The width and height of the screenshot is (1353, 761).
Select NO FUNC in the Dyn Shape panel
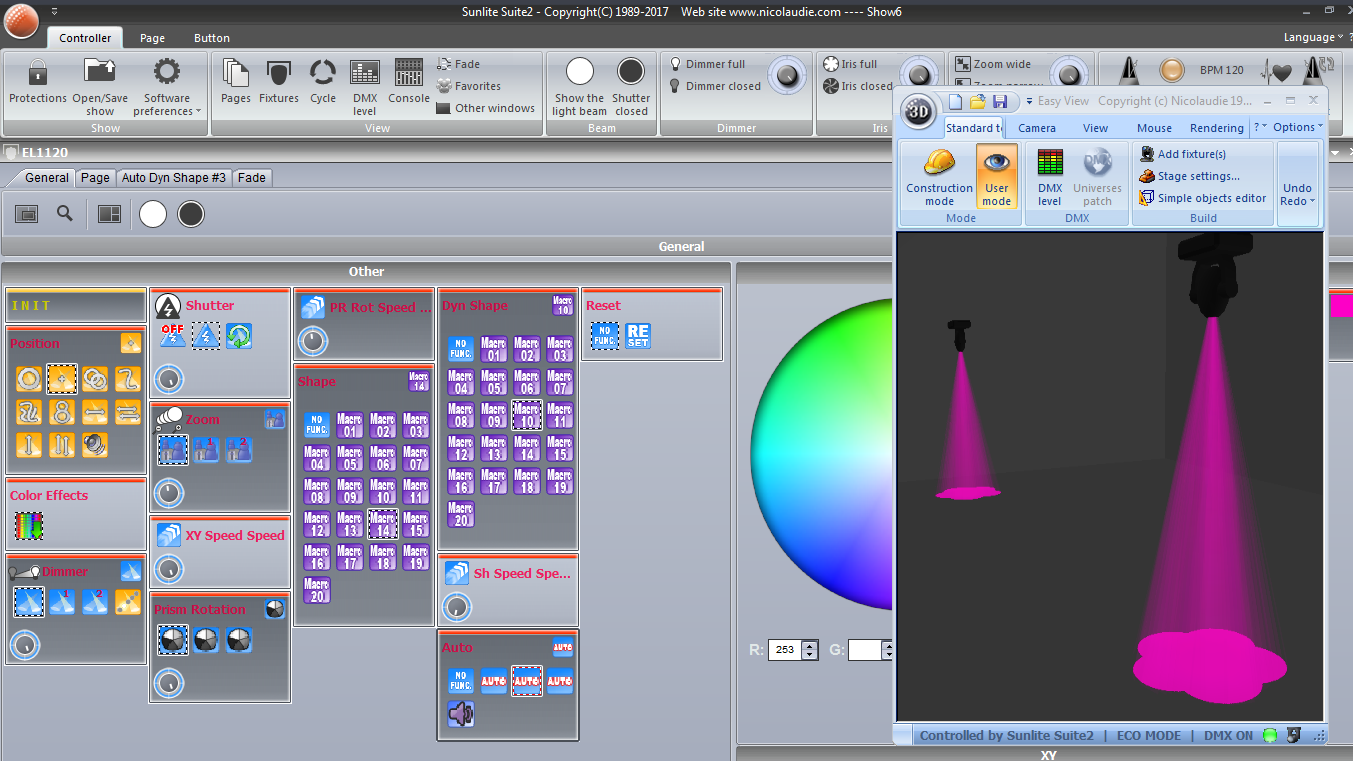click(460, 349)
